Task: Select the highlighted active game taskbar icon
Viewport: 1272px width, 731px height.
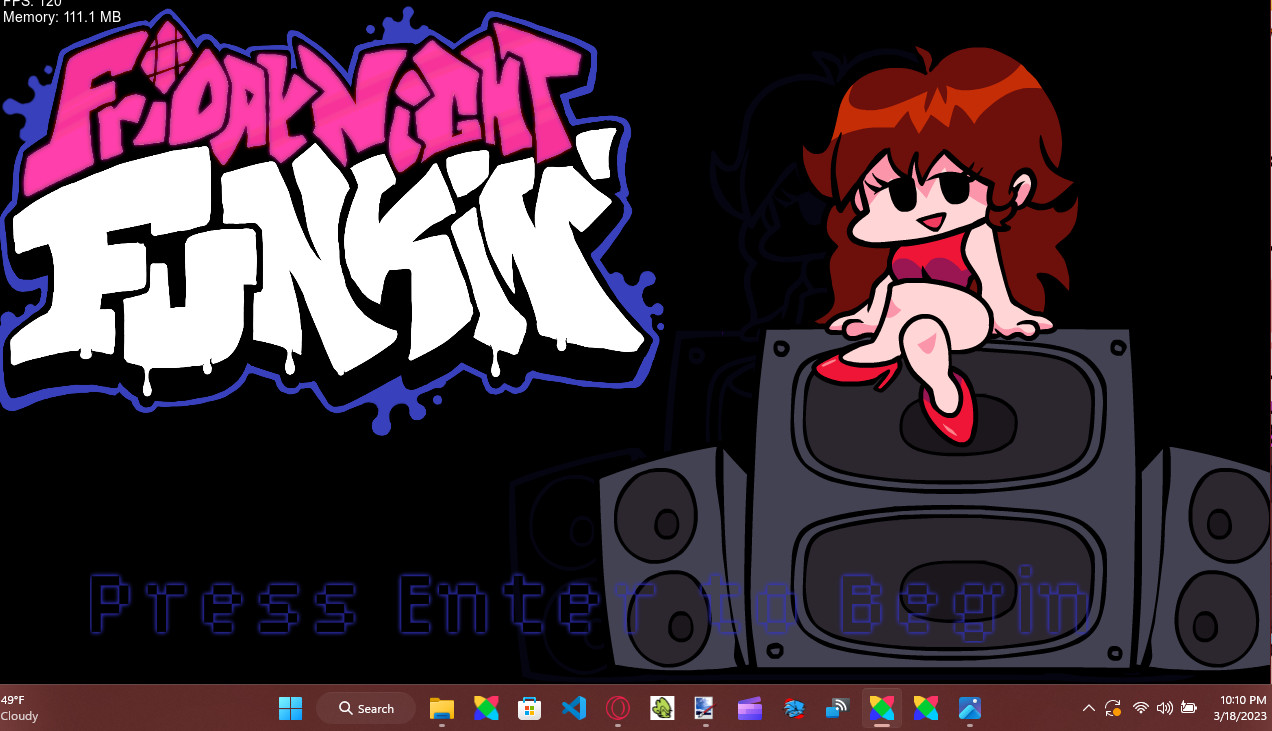Action: click(882, 708)
